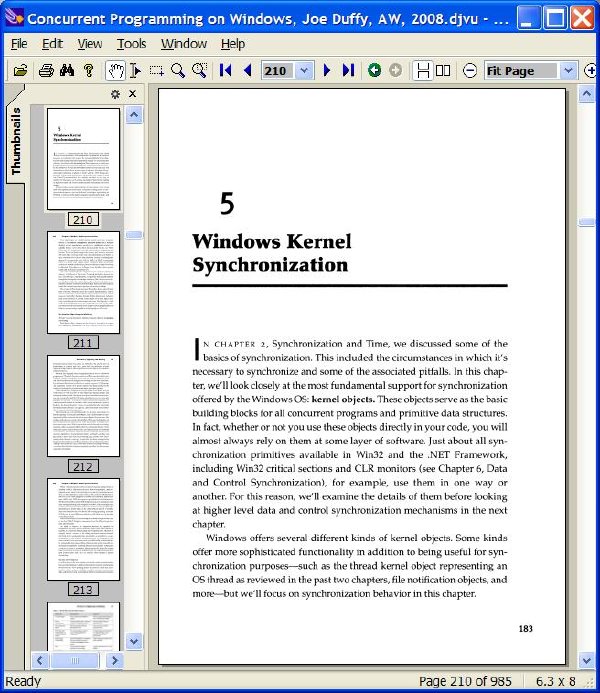Image resolution: width=600 pixels, height=693 pixels.
Task: Close the DjVu viewer window
Action: point(583,18)
